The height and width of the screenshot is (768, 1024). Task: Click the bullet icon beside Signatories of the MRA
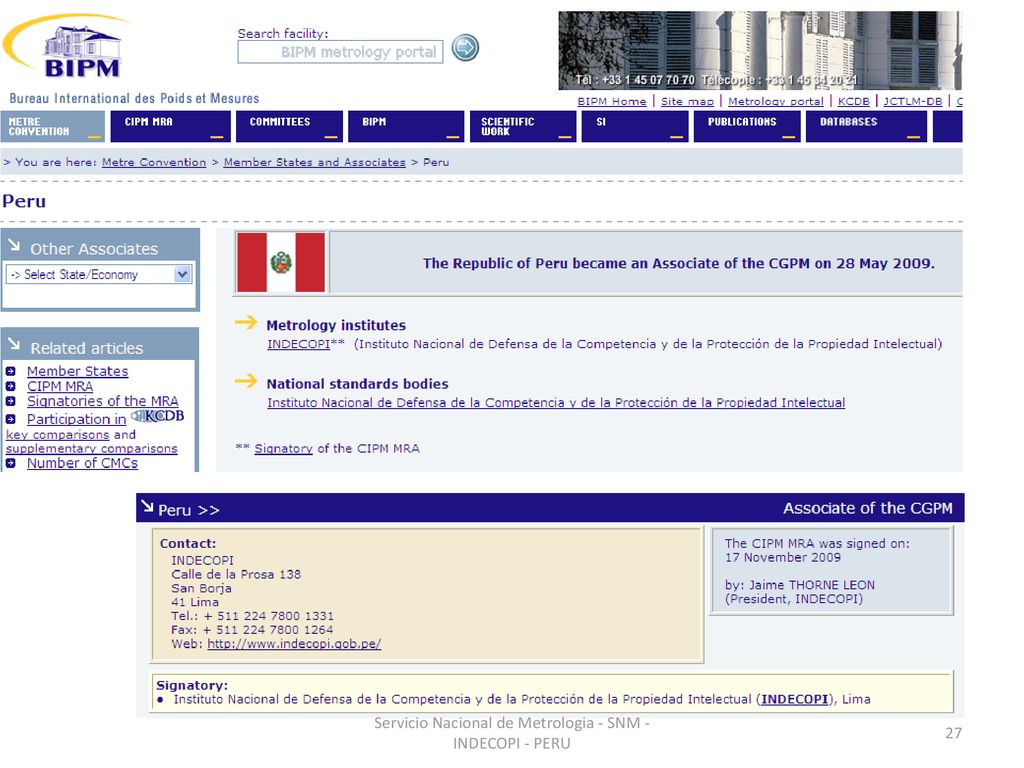10,402
